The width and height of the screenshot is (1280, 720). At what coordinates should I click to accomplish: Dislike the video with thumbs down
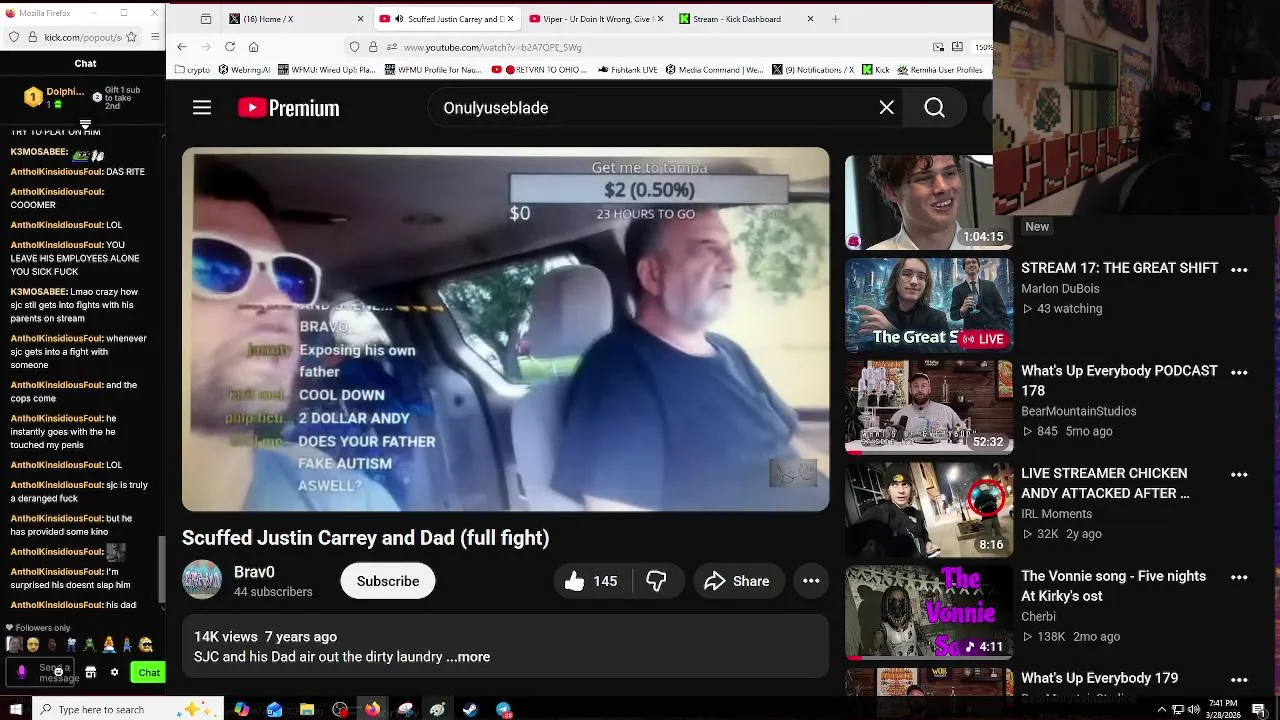[657, 581]
